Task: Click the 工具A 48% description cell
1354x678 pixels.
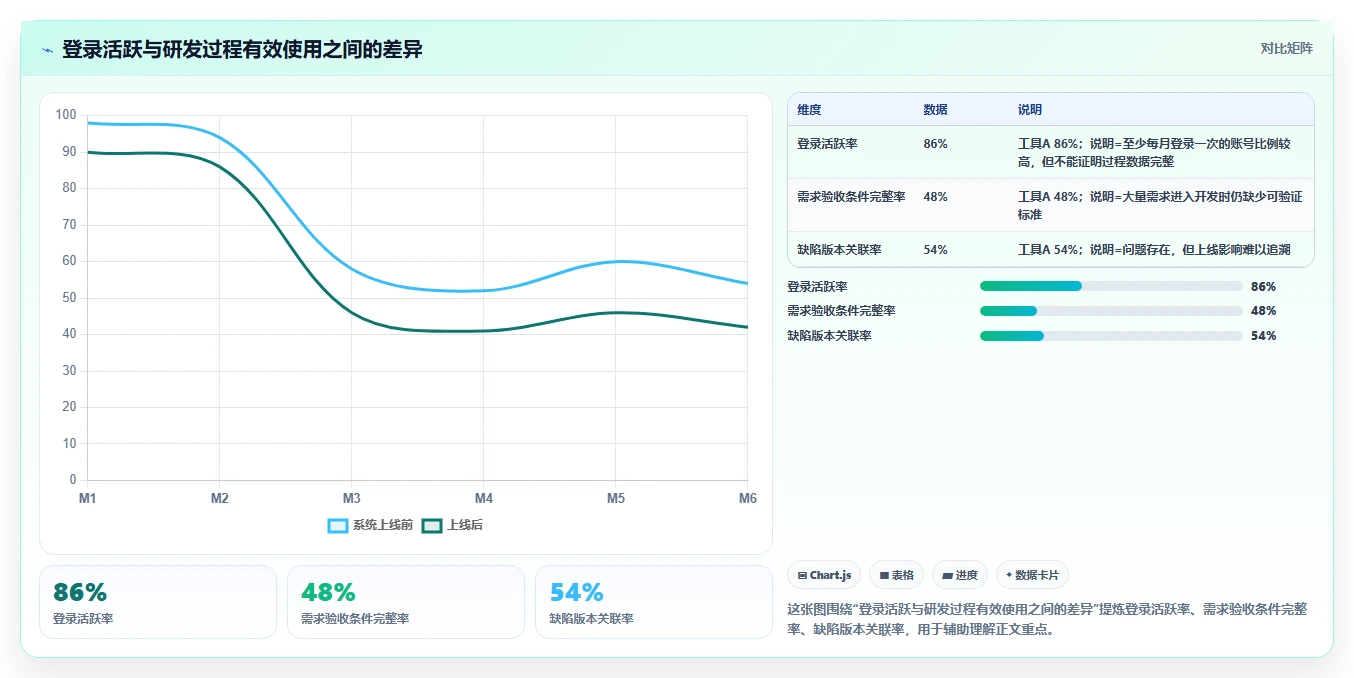Action: click(1160, 205)
